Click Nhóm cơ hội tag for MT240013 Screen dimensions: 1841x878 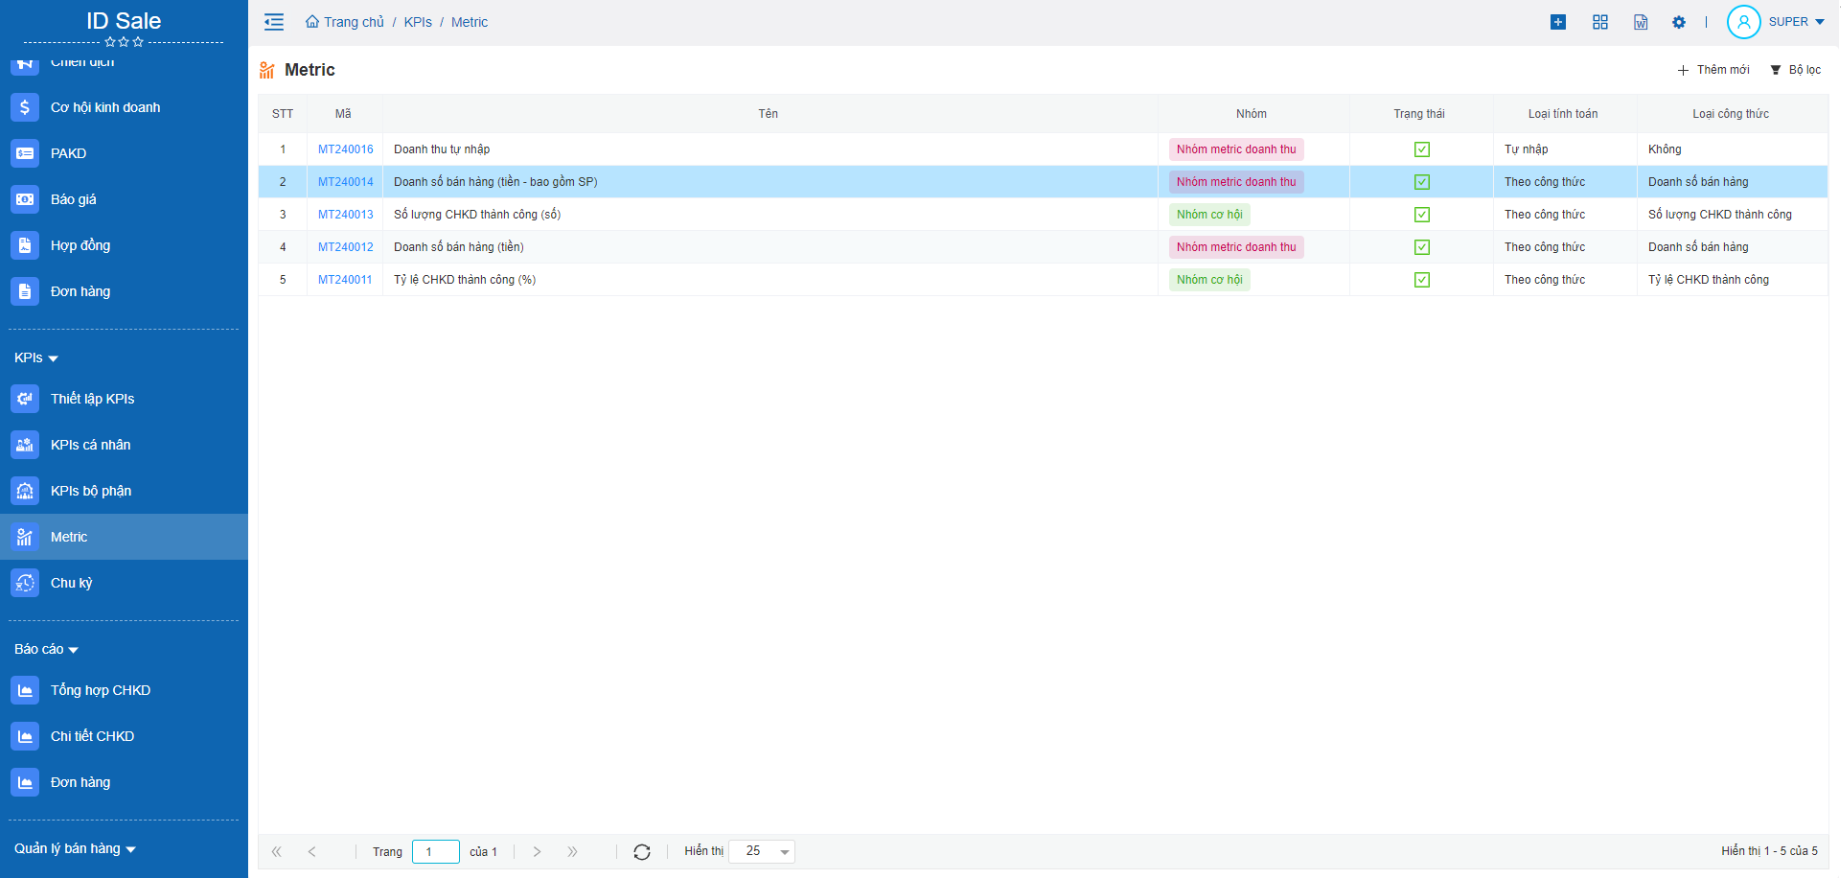pyautogui.click(x=1210, y=214)
